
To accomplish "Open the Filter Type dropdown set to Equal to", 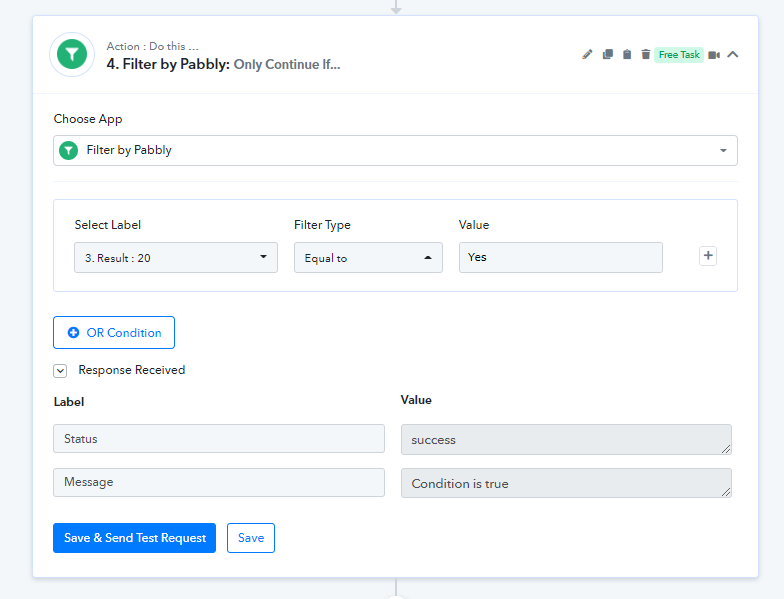I will pyautogui.click(x=368, y=258).
